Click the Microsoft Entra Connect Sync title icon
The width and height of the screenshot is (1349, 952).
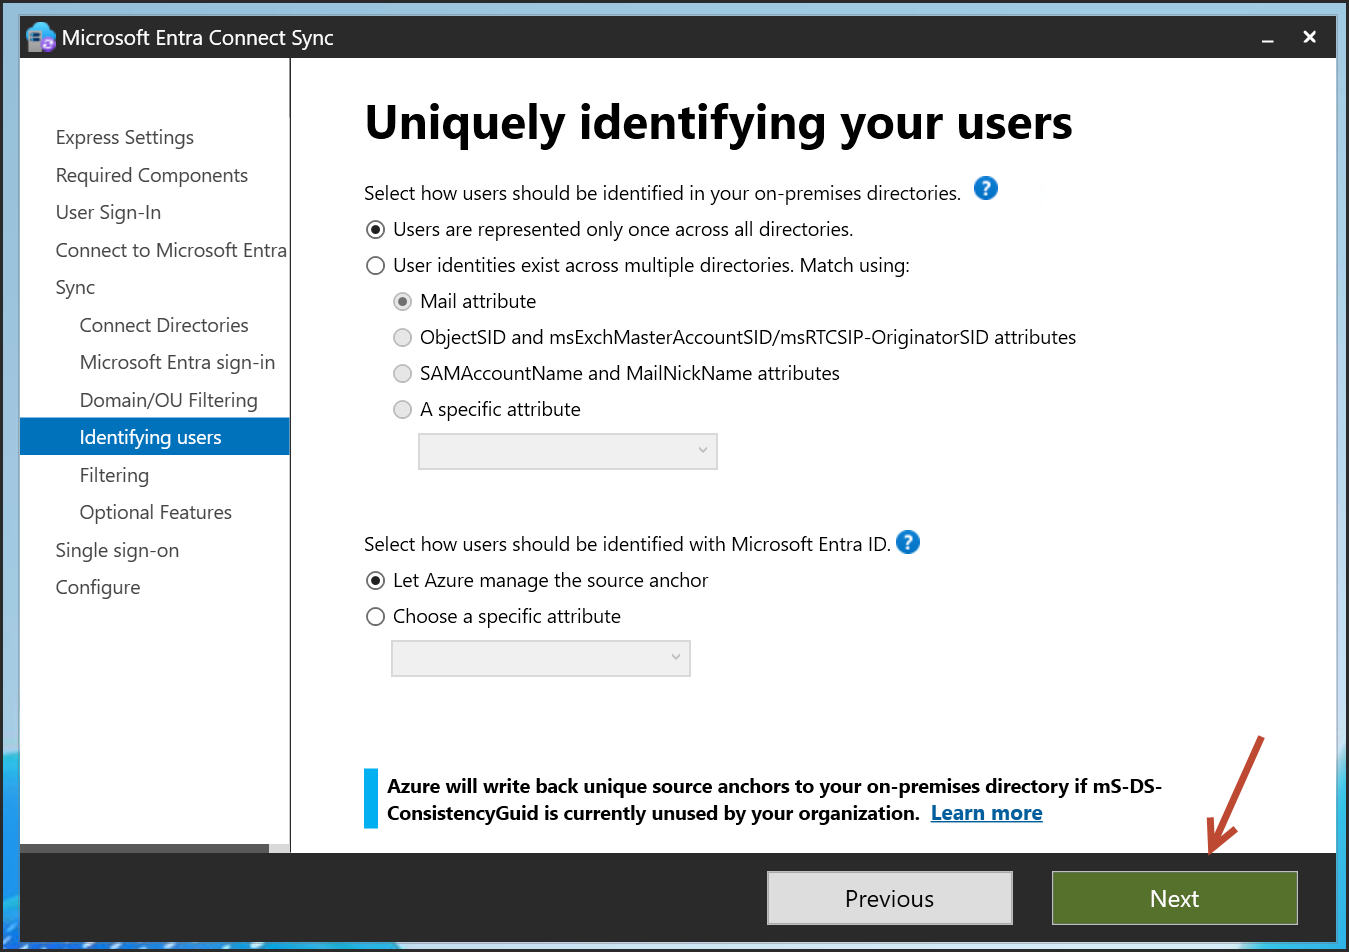click(x=41, y=38)
